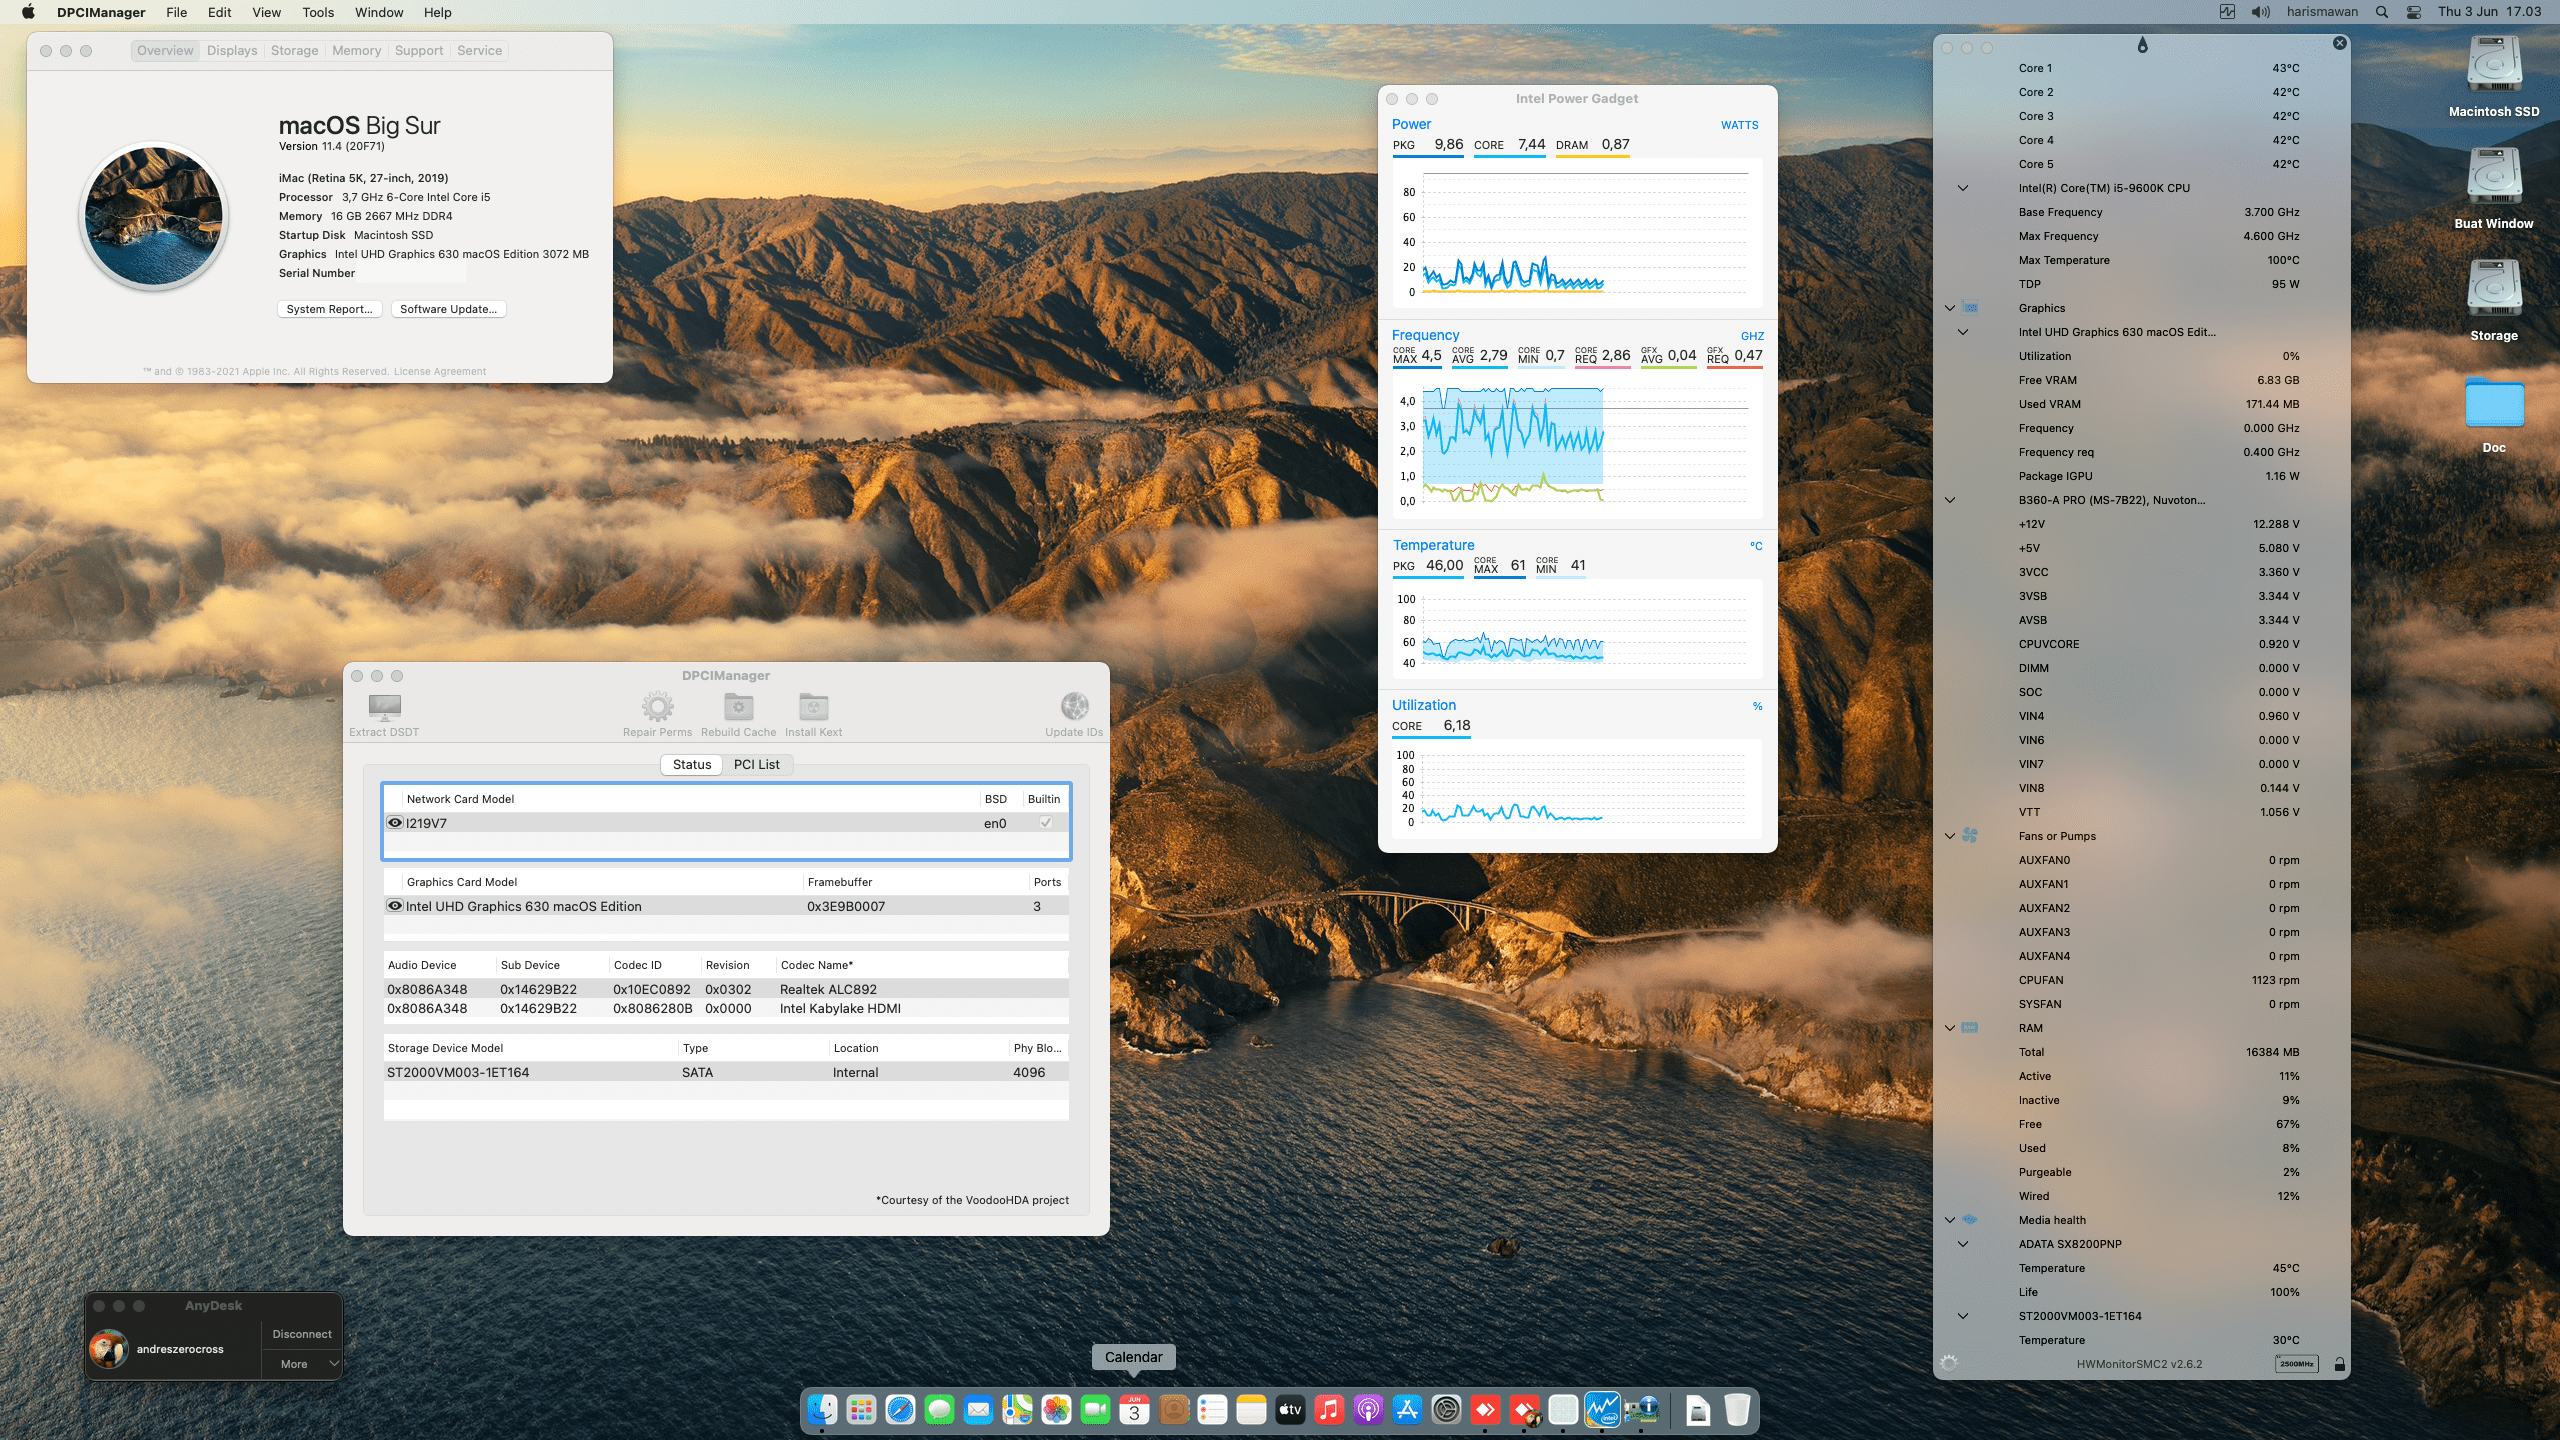Click the System Report... button
The image size is (2560, 1440).
click(329, 309)
